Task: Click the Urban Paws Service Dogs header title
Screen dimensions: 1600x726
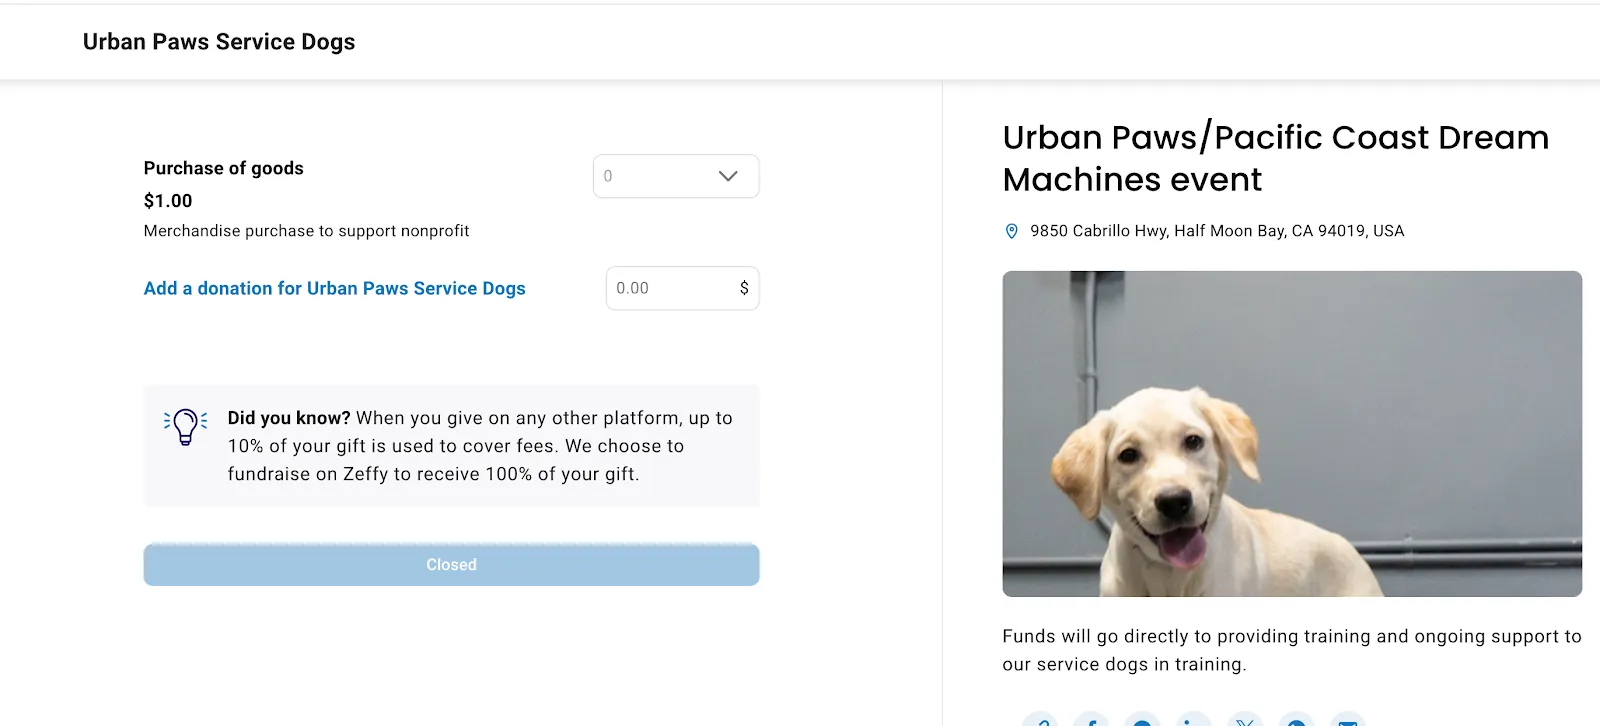Action: [219, 42]
